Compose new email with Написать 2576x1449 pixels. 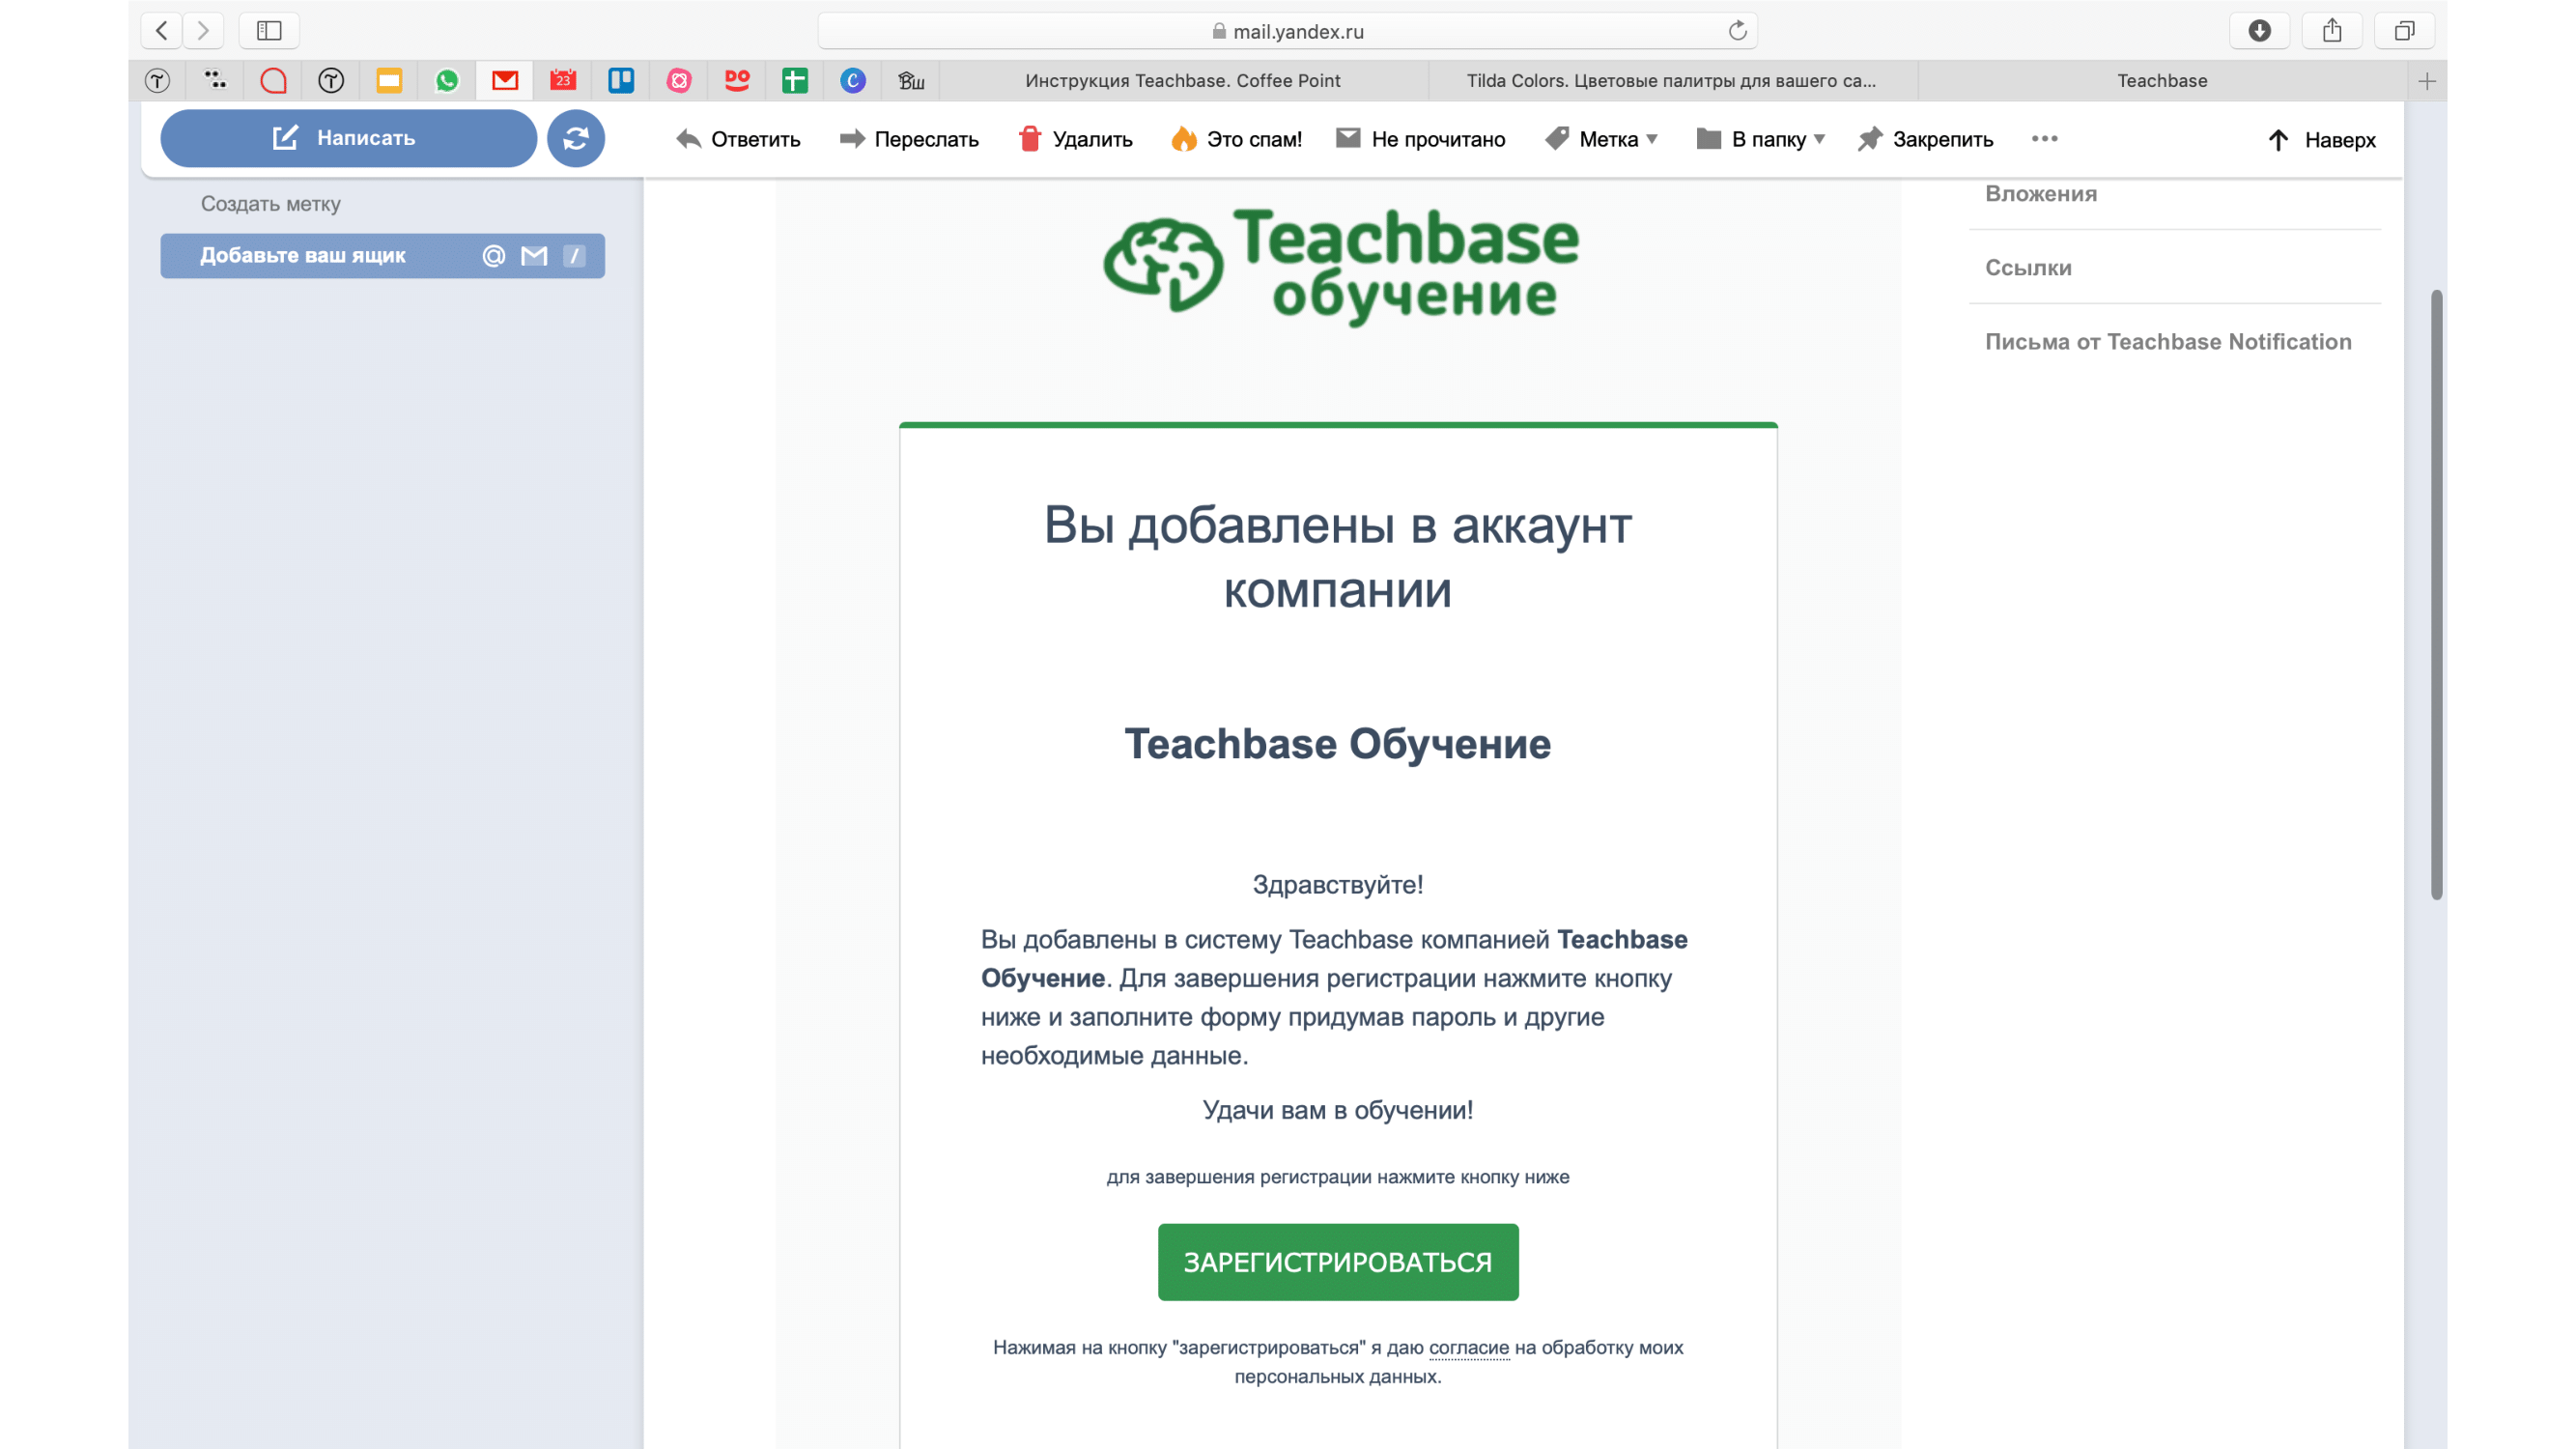[348, 138]
